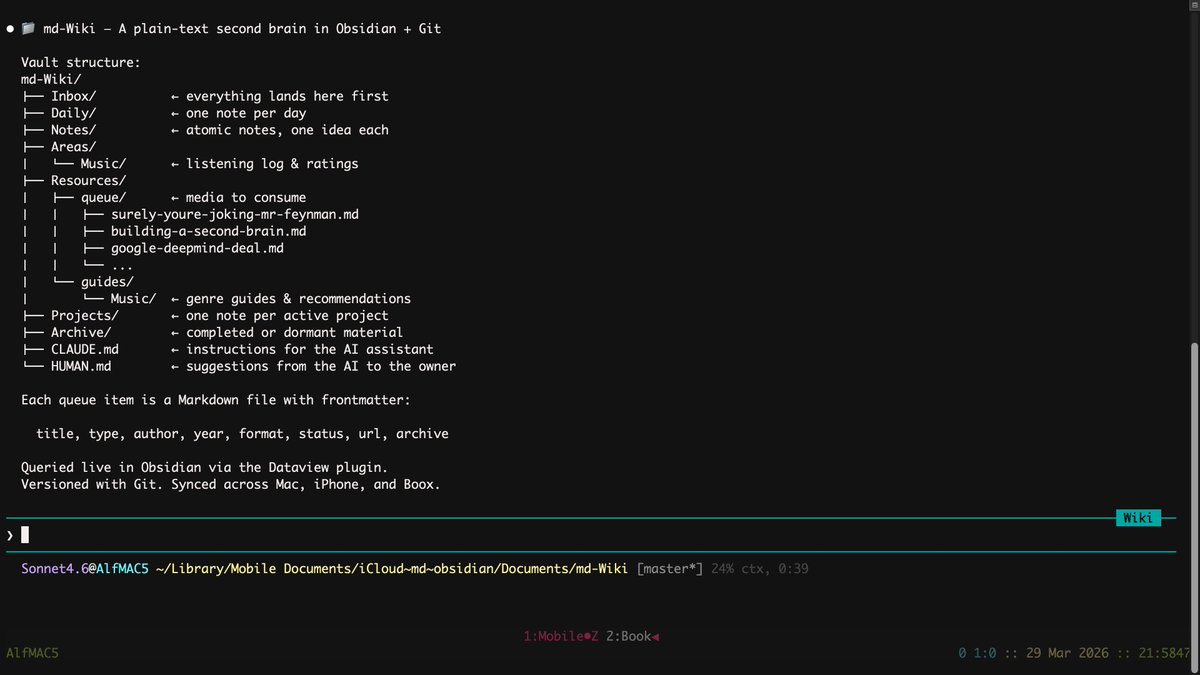Click the frontmatter fields line starting with title
This screenshot has width=1200, height=675.
(x=242, y=434)
